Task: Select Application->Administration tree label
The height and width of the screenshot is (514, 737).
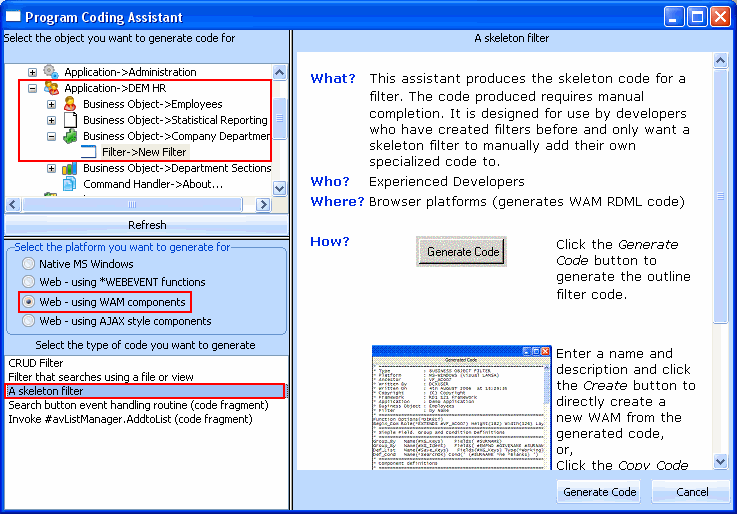Action: (130, 72)
